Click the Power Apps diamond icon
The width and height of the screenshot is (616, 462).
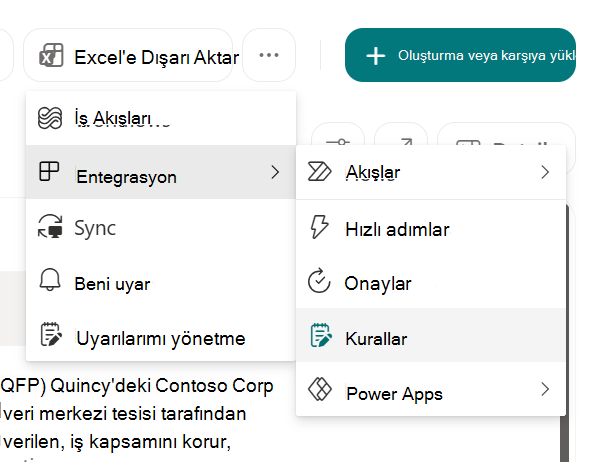tap(320, 389)
